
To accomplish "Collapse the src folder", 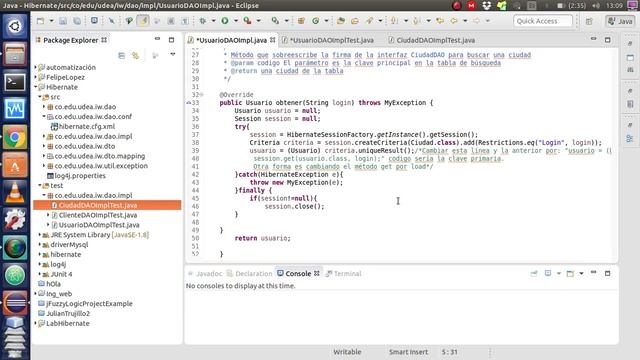I will 40,97.
